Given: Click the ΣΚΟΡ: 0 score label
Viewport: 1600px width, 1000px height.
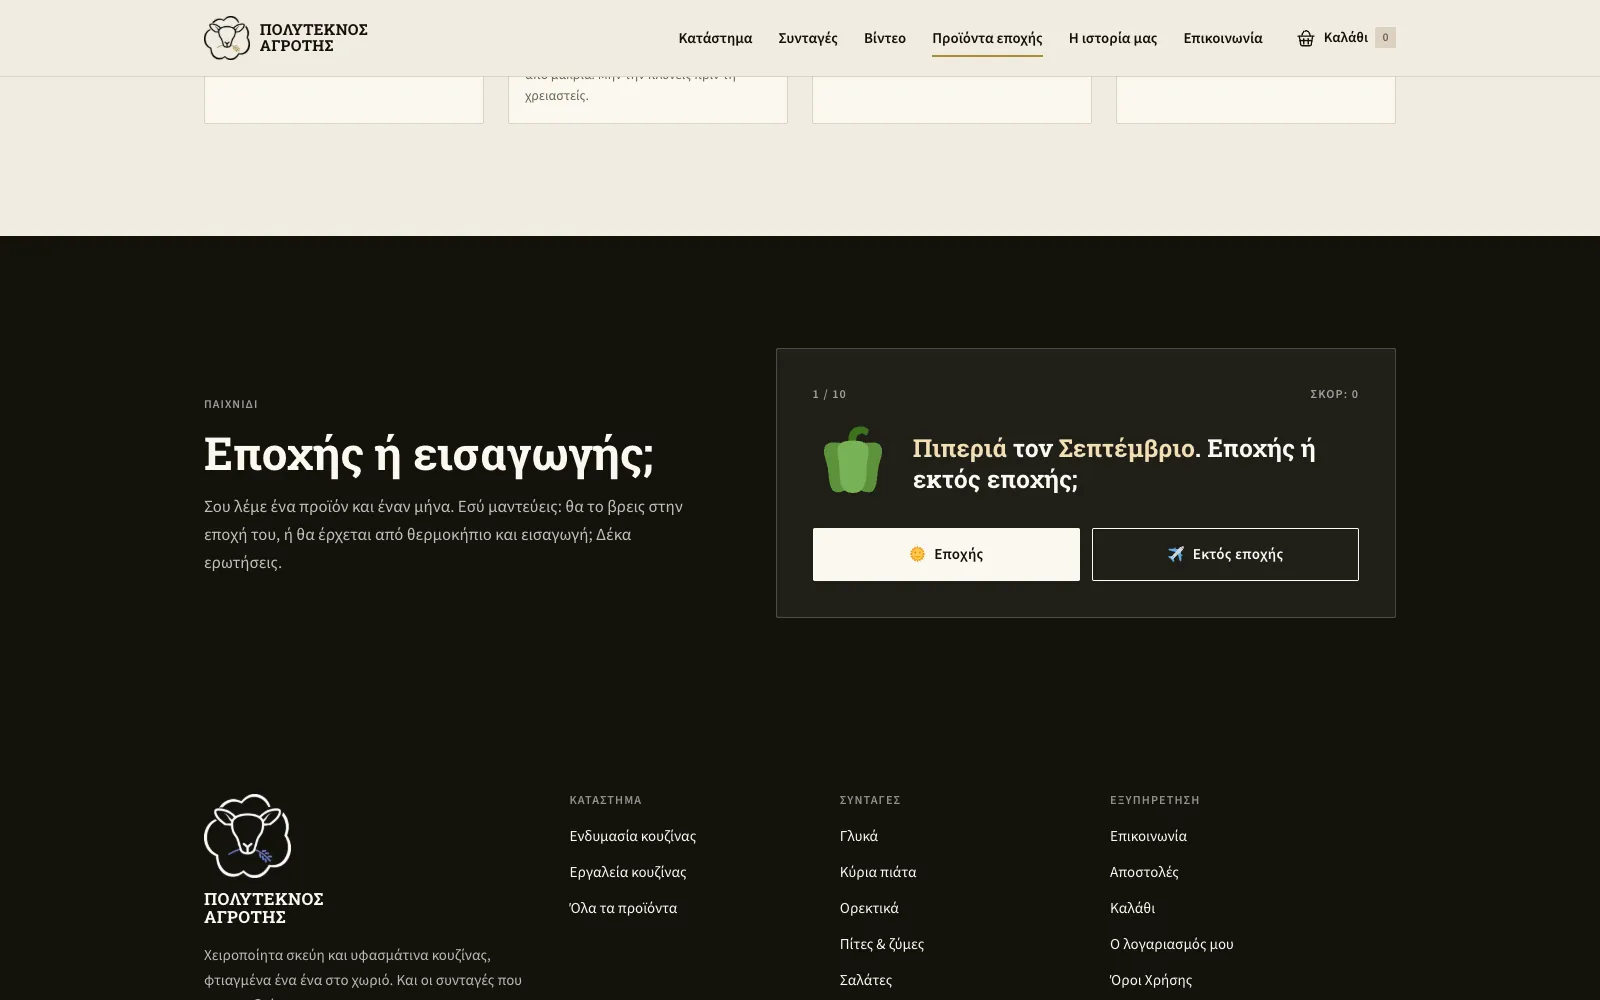Looking at the screenshot, I should (1334, 394).
